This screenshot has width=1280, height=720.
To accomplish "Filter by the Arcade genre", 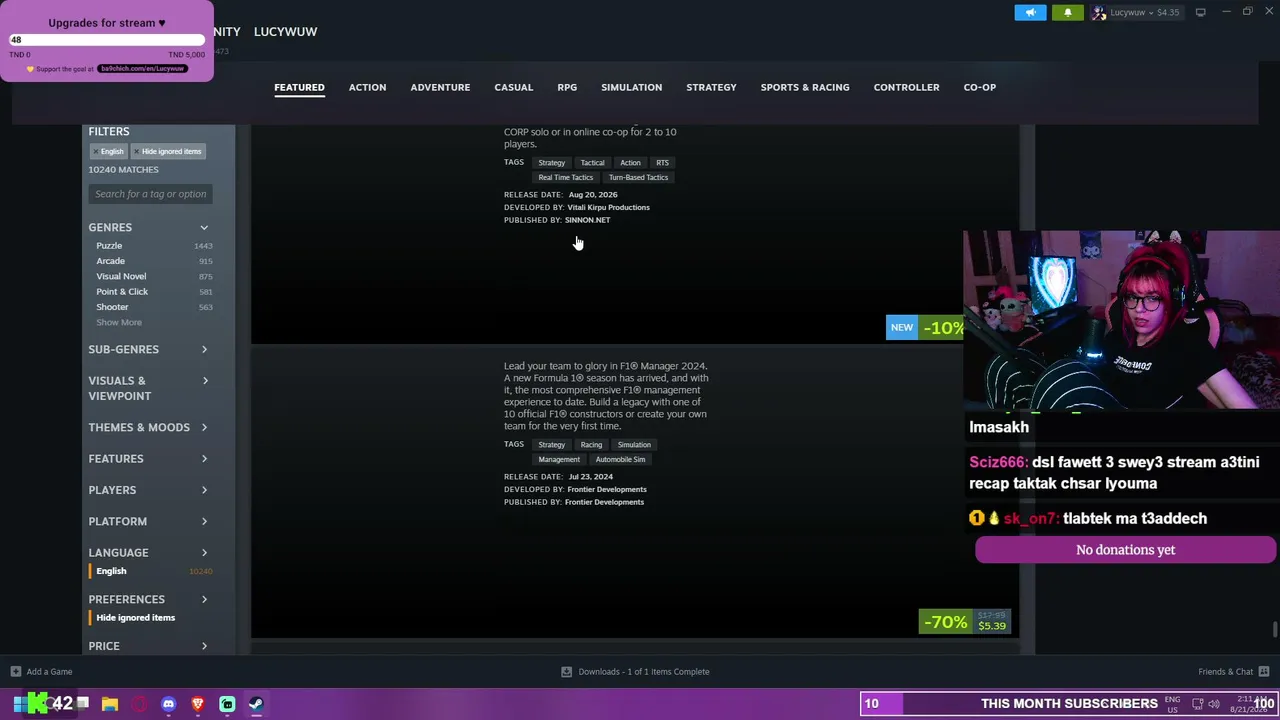I will (110, 261).
